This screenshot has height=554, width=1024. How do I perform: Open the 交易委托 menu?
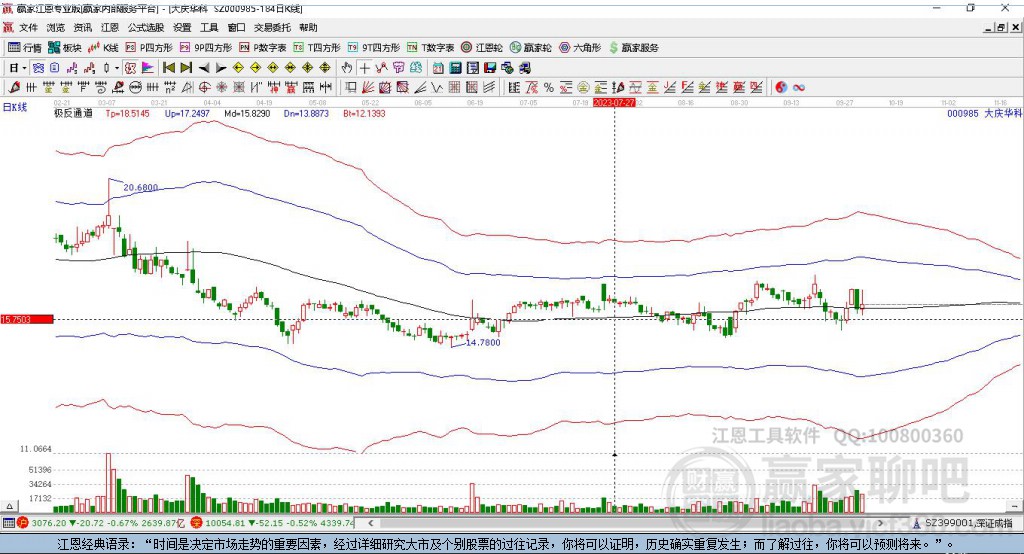272,27
